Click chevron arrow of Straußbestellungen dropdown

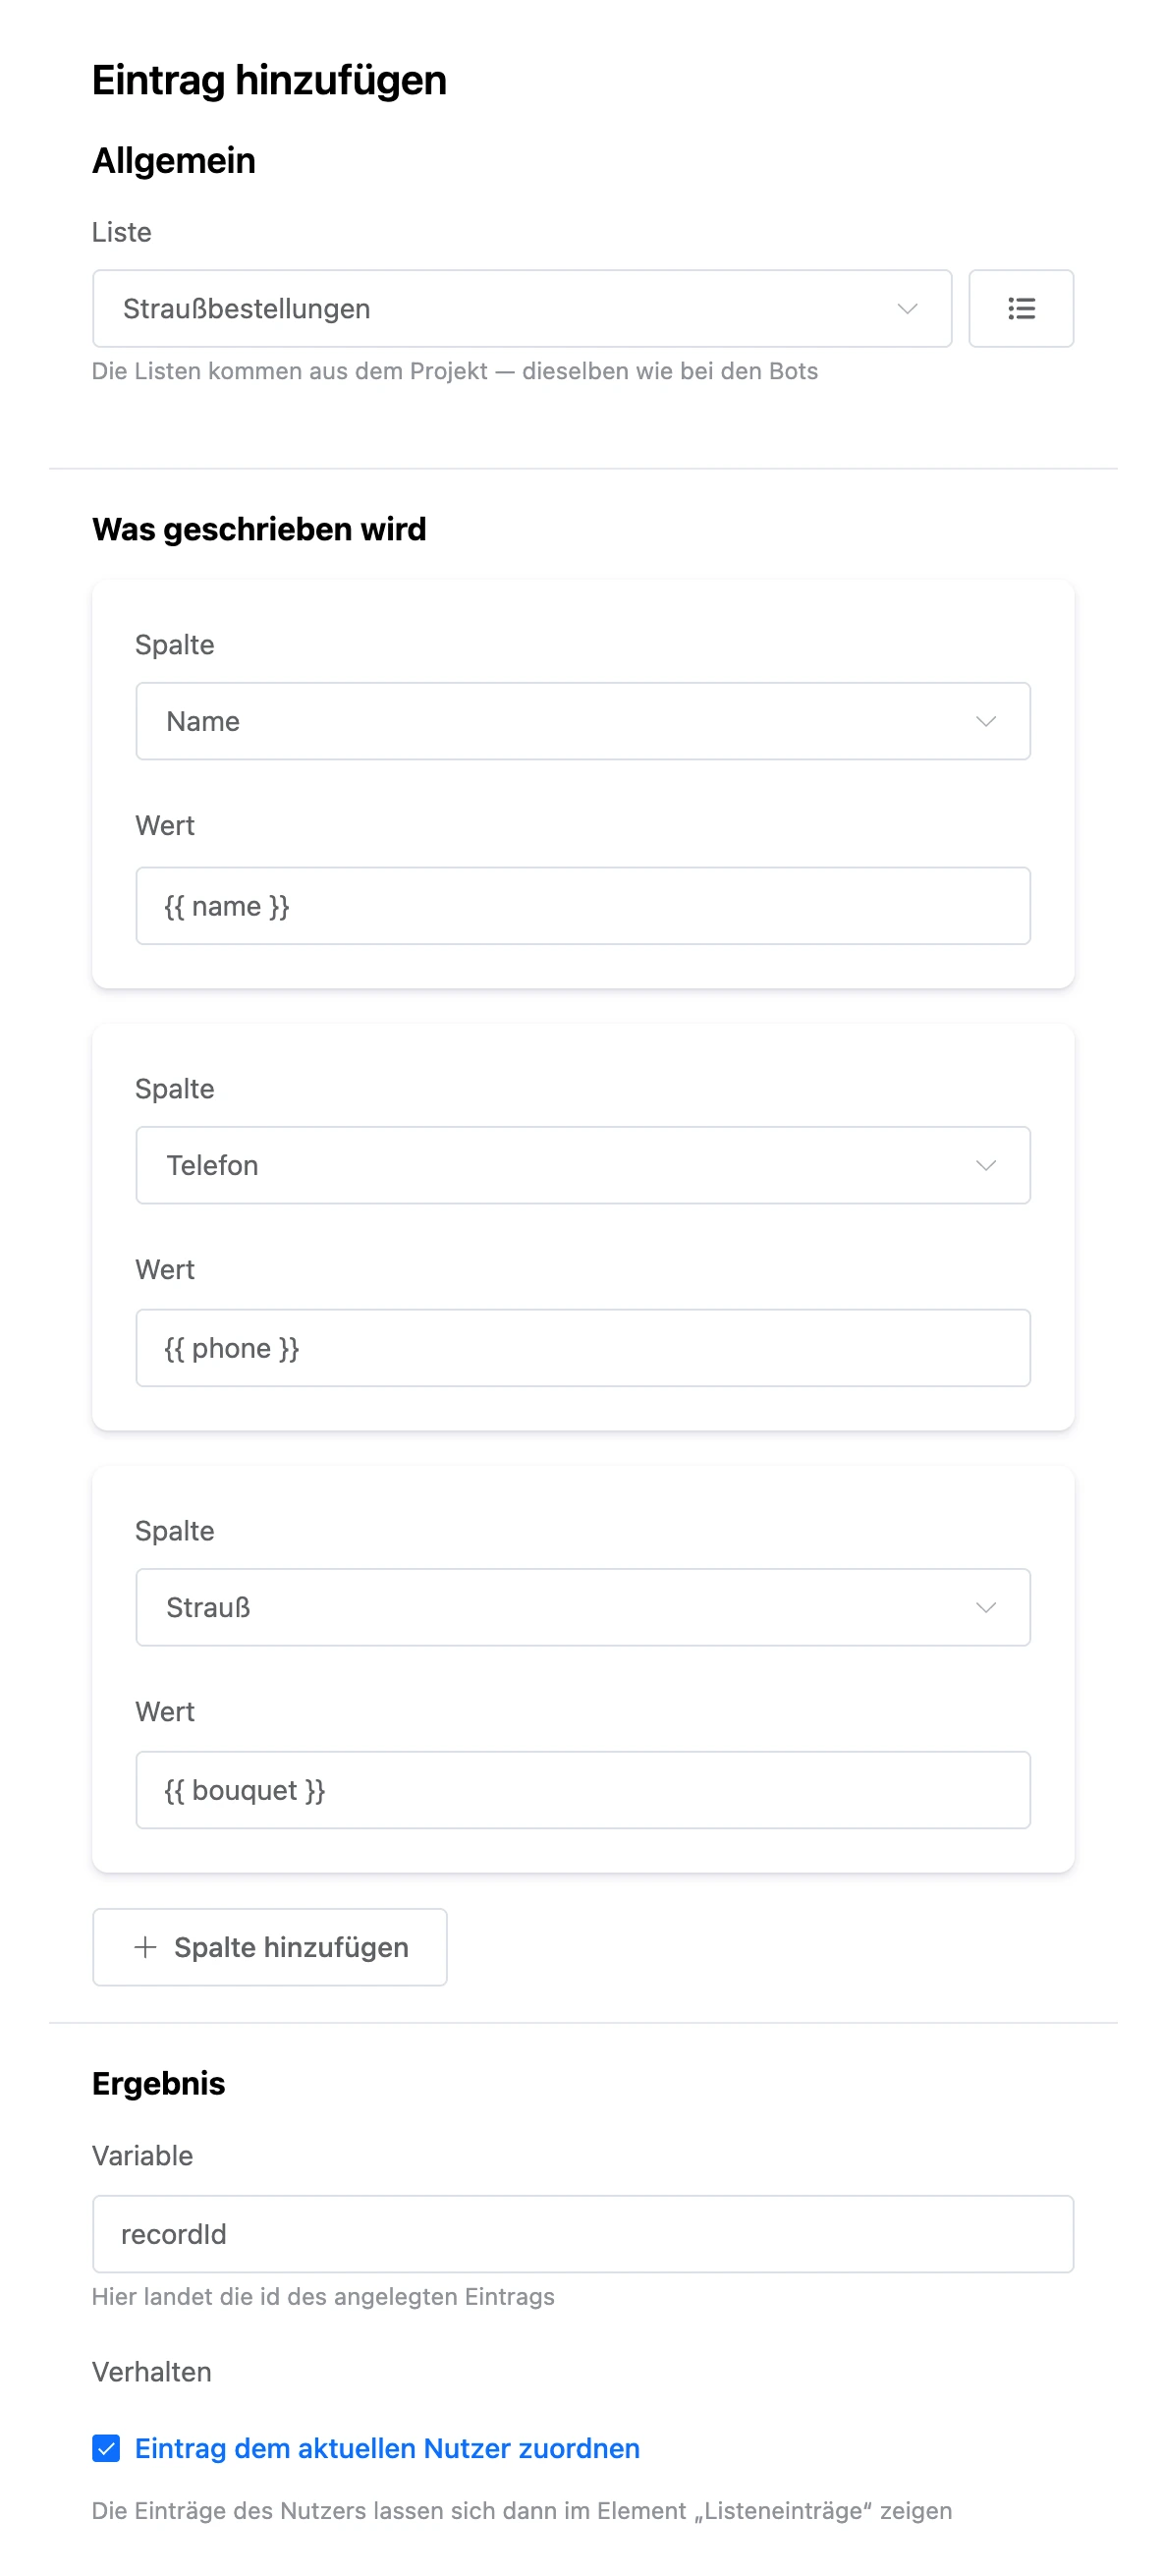(907, 308)
